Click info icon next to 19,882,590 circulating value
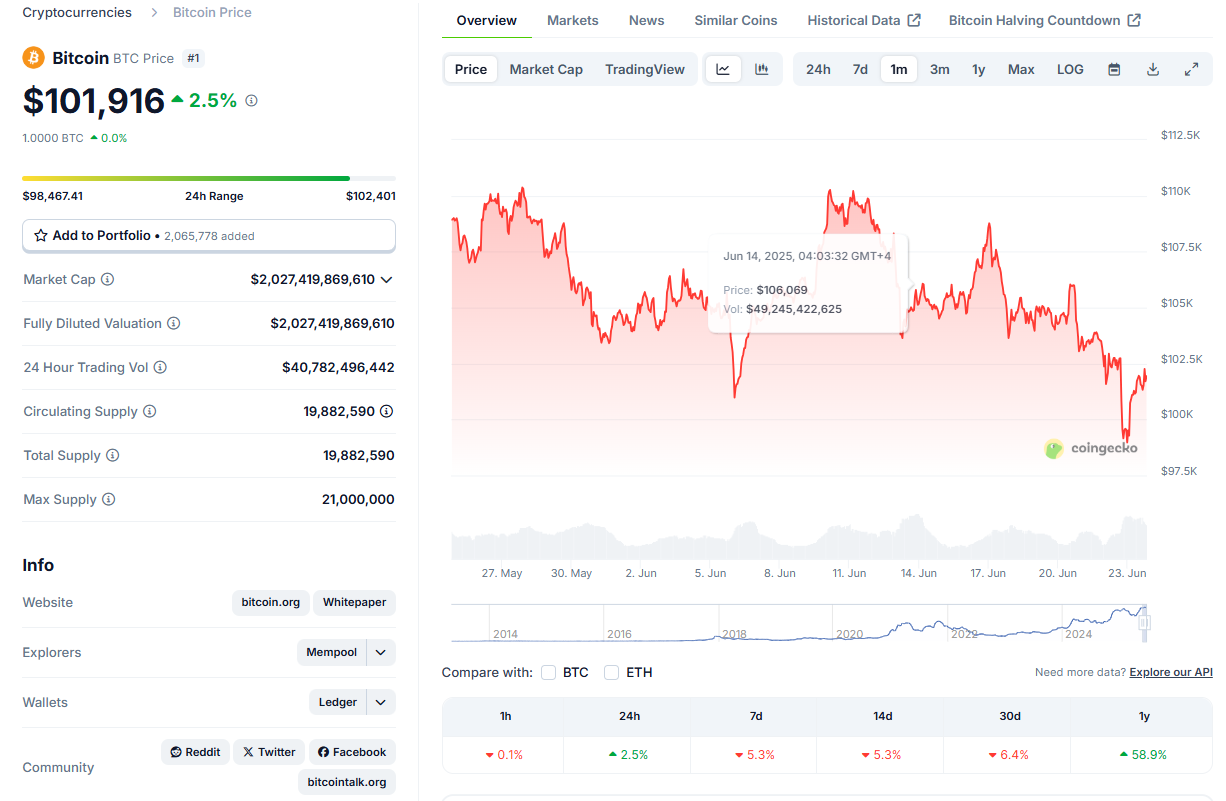This screenshot has width=1226, height=801. click(387, 412)
